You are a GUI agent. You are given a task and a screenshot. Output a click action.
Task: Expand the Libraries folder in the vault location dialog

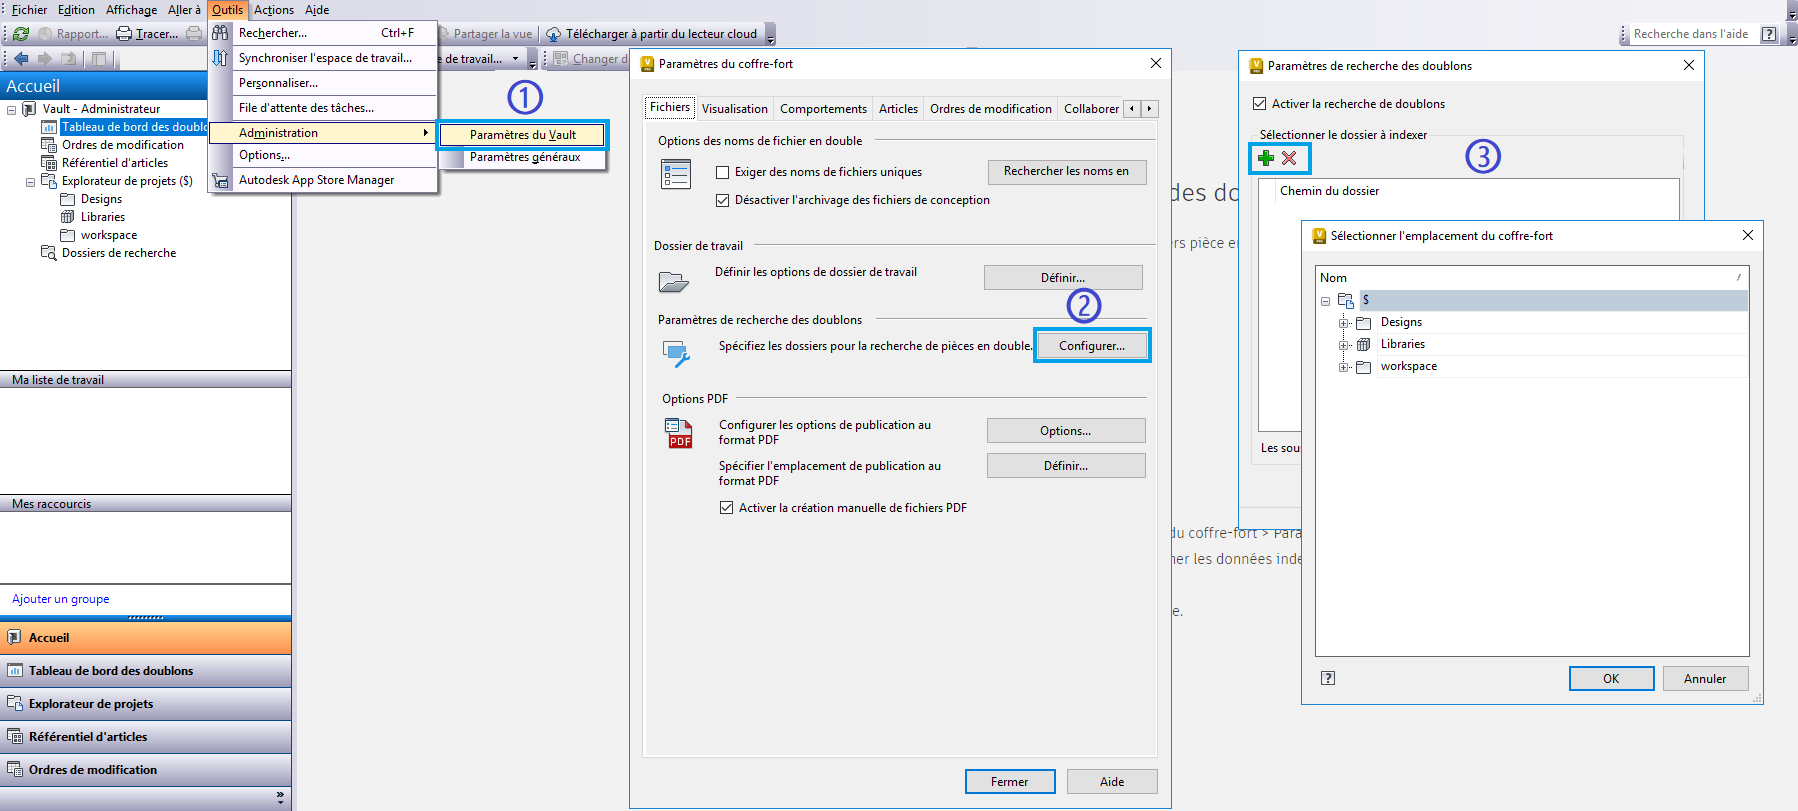(1344, 345)
